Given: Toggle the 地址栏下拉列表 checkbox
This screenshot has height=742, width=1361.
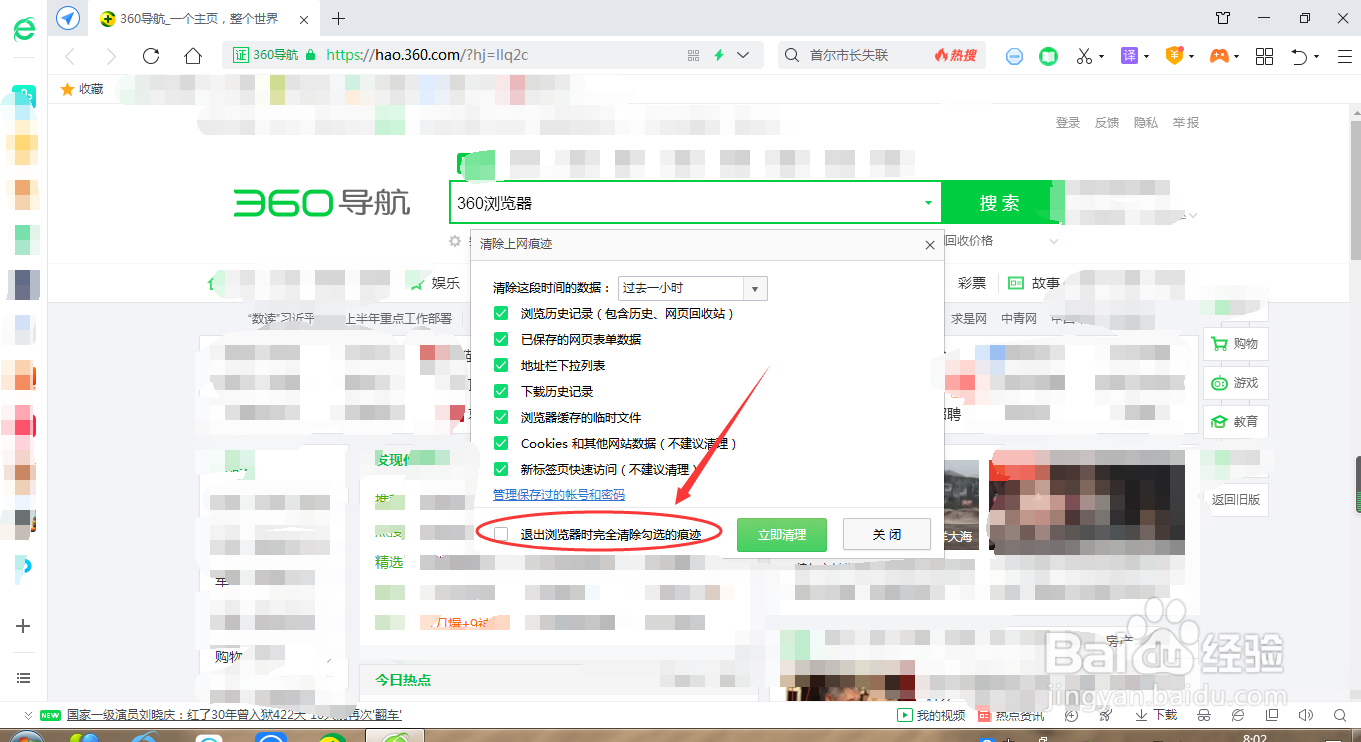Looking at the screenshot, I should [501, 365].
